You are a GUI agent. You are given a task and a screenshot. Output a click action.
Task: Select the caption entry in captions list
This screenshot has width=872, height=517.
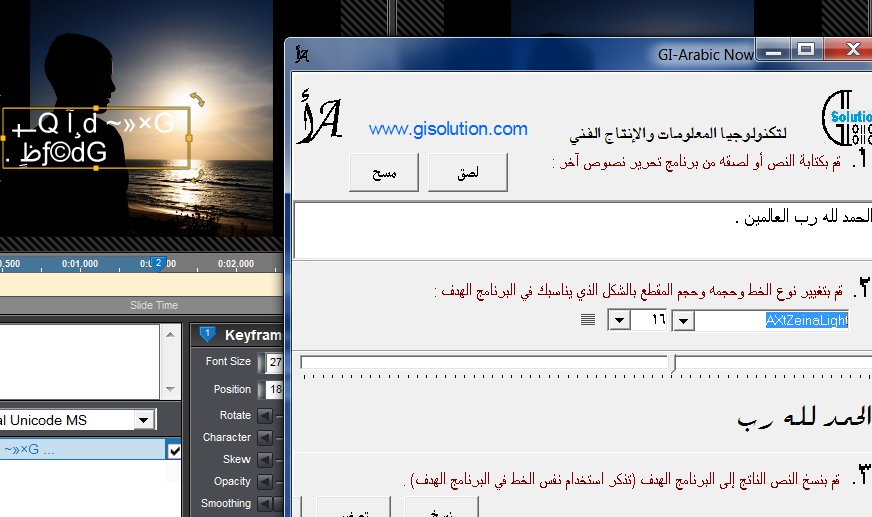80,451
